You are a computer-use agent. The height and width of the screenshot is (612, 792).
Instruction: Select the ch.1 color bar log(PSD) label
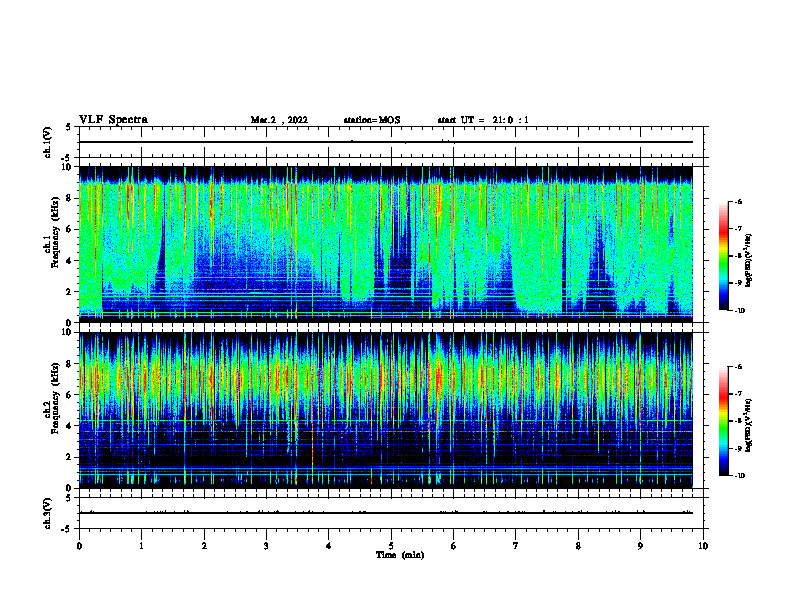(x=749, y=261)
